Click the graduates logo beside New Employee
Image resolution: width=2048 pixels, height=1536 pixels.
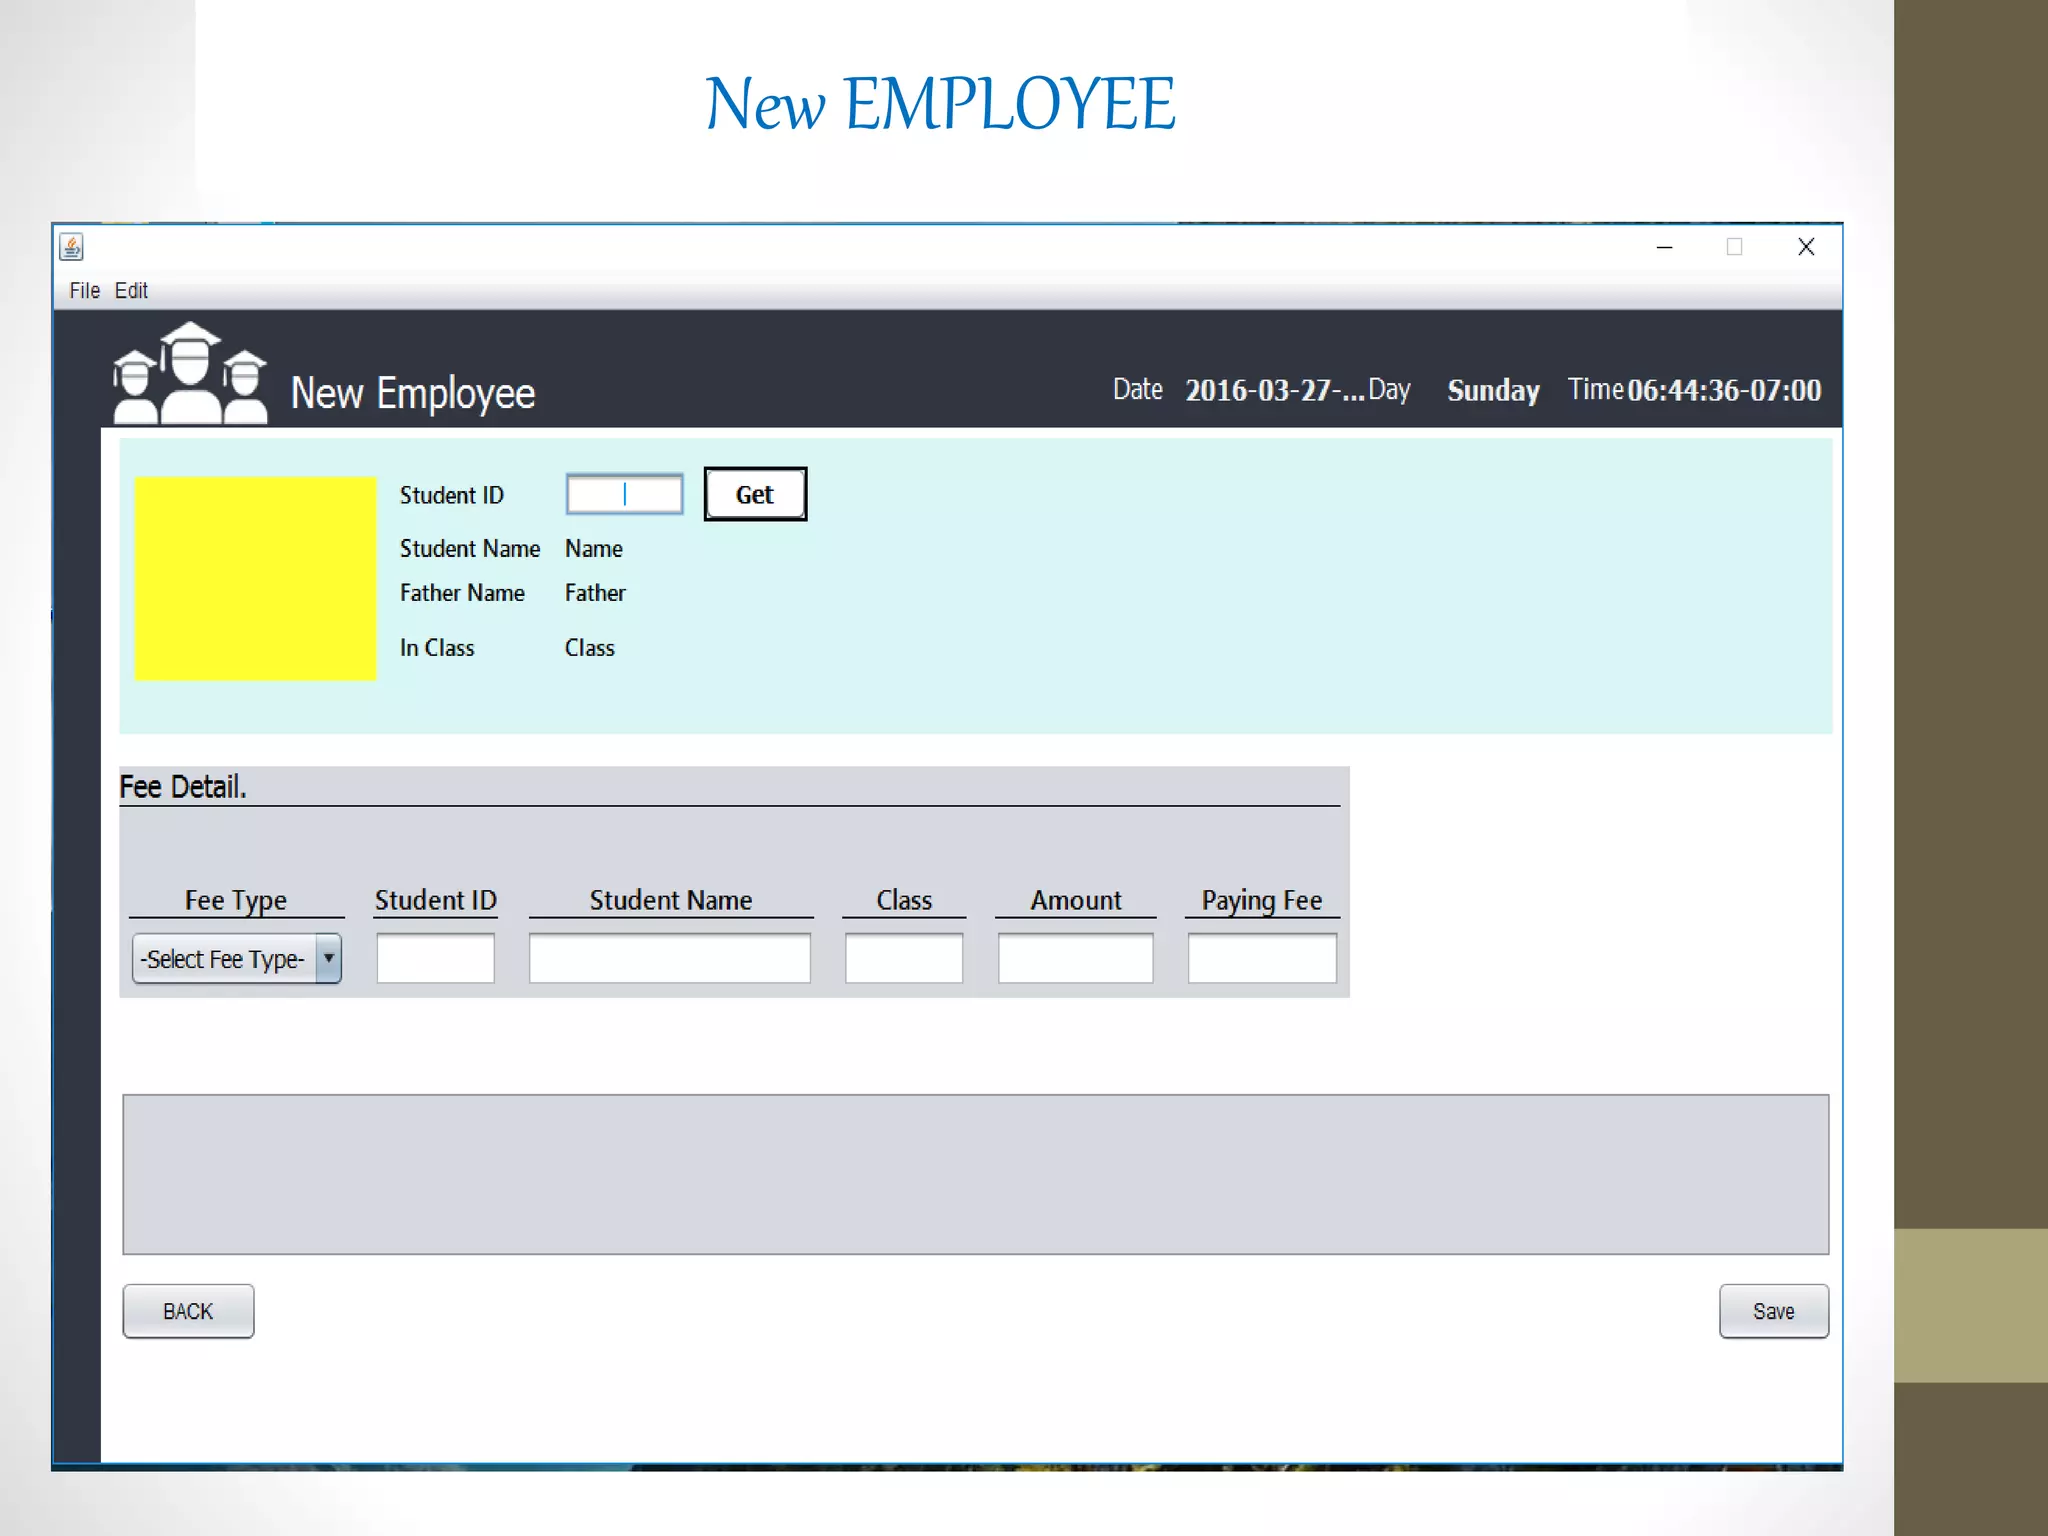point(190,373)
